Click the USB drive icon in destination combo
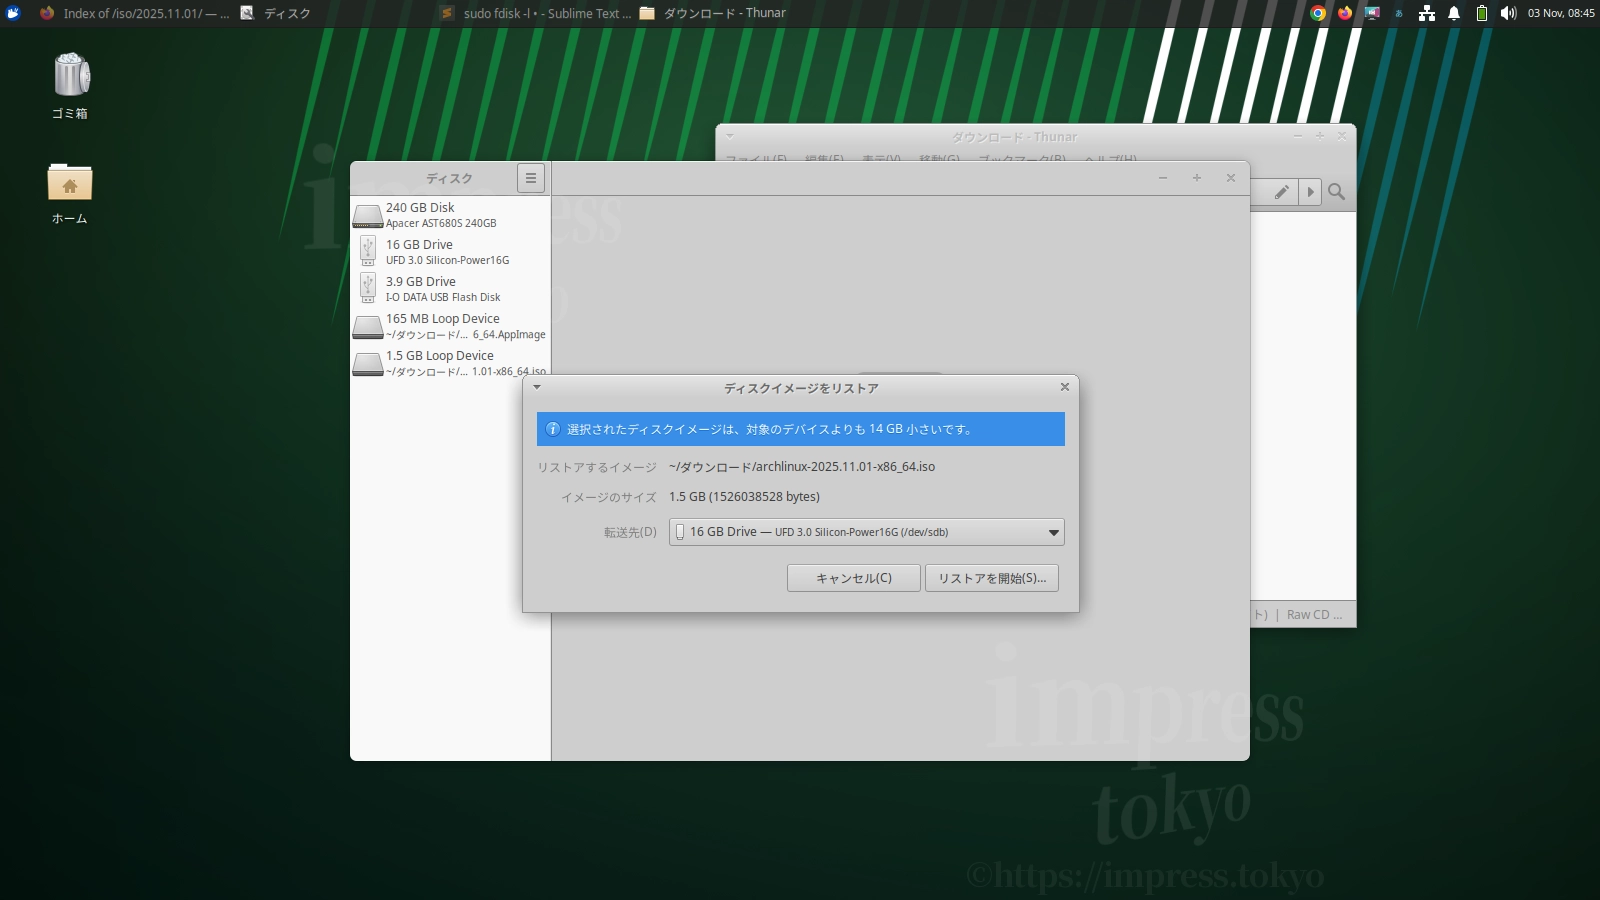 click(x=680, y=532)
